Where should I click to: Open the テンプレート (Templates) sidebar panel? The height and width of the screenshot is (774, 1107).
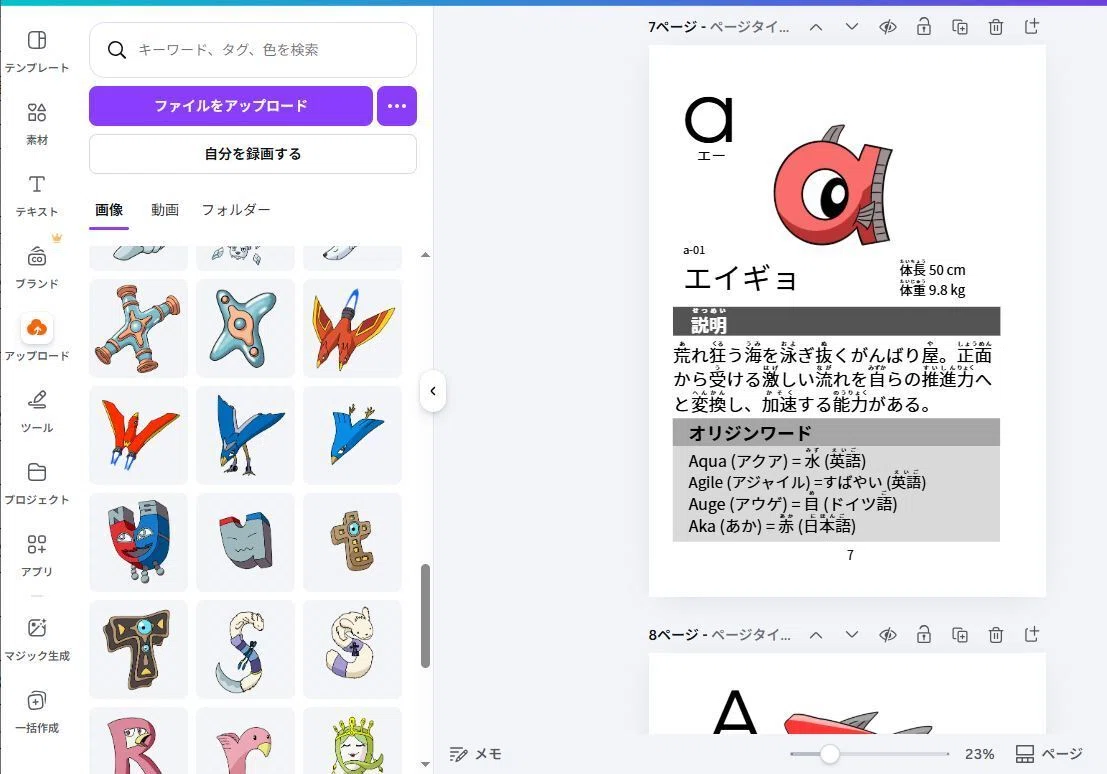(x=37, y=52)
